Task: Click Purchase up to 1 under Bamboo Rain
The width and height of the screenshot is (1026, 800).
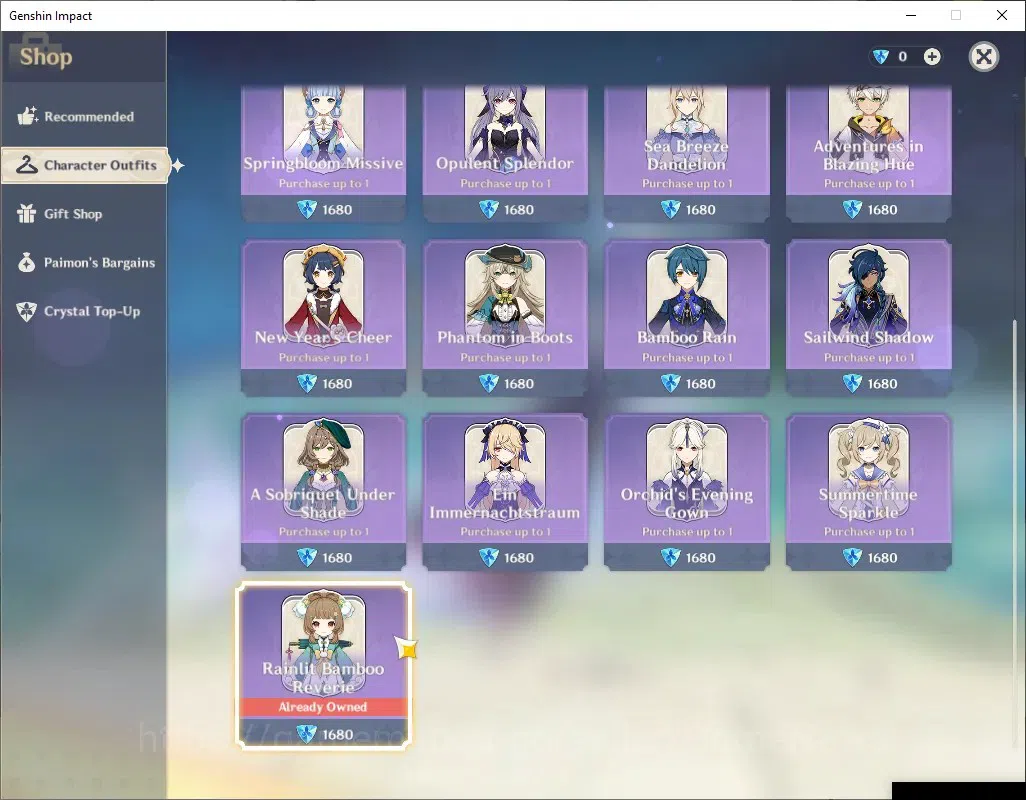Action: coord(687,358)
